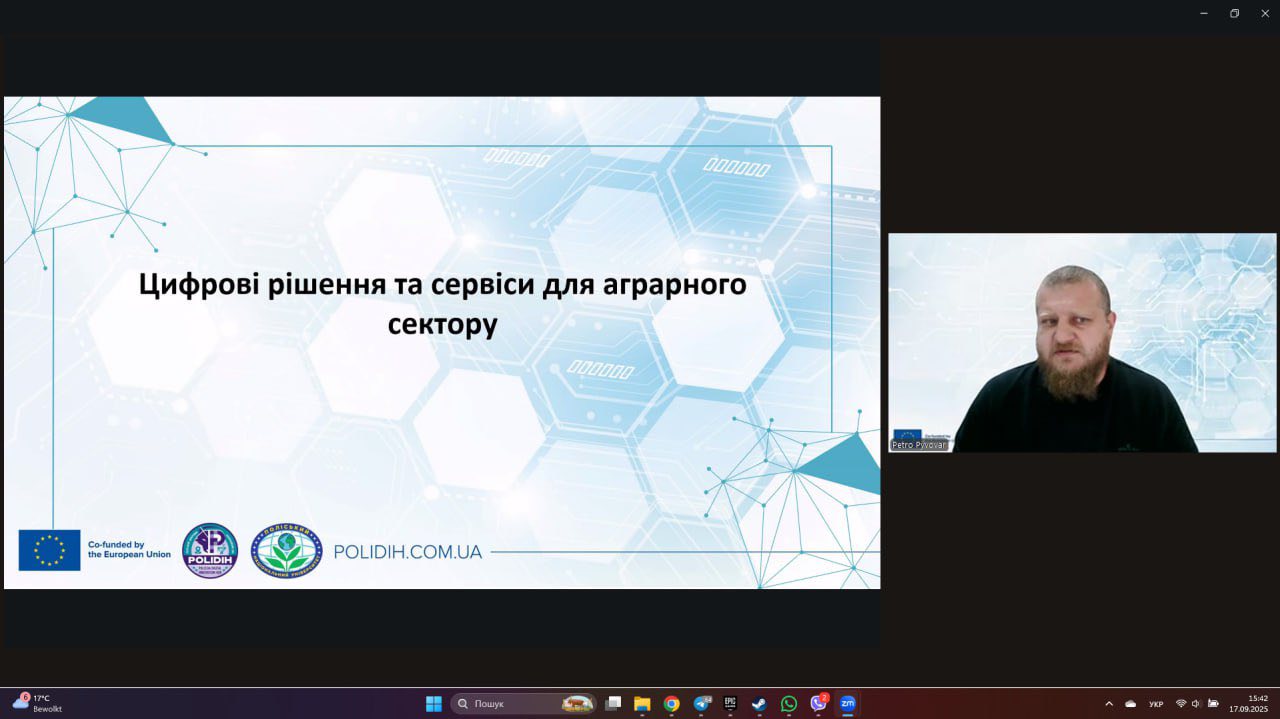1280x719 pixels.
Task: Click the volume speaker tray icon
Action: [x=1196, y=704]
